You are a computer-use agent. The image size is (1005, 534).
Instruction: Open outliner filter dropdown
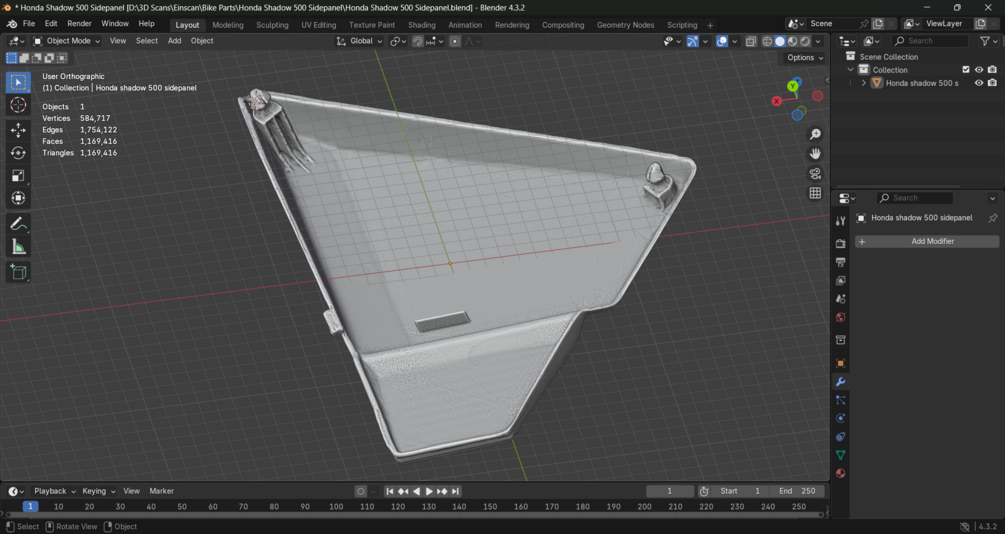tap(989, 41)
